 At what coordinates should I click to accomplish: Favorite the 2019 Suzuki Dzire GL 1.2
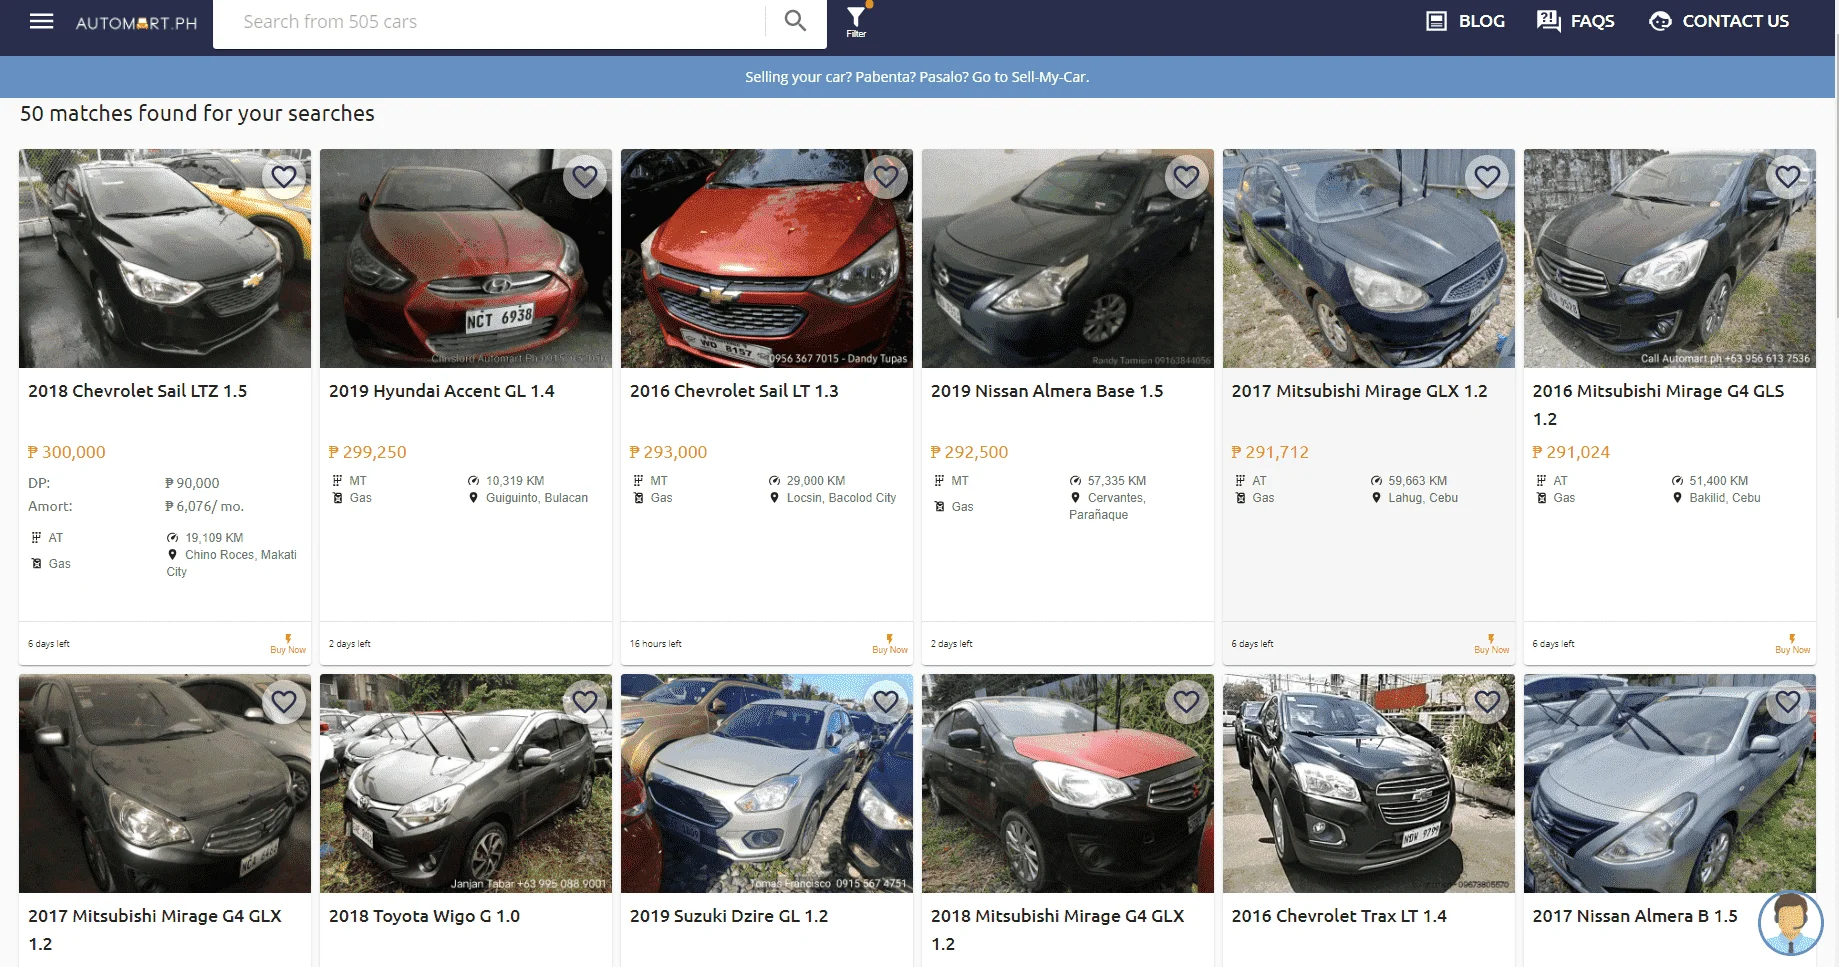[x=886, y=702]
